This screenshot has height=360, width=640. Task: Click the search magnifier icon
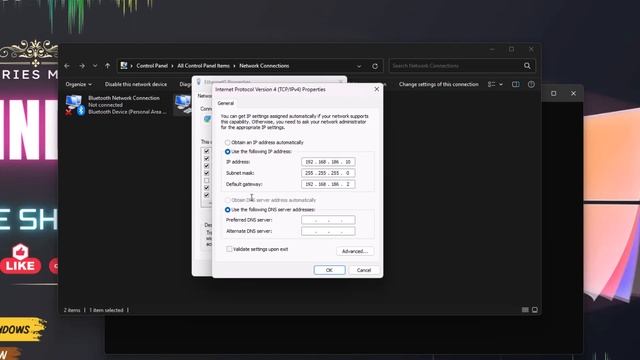(527, 66)
